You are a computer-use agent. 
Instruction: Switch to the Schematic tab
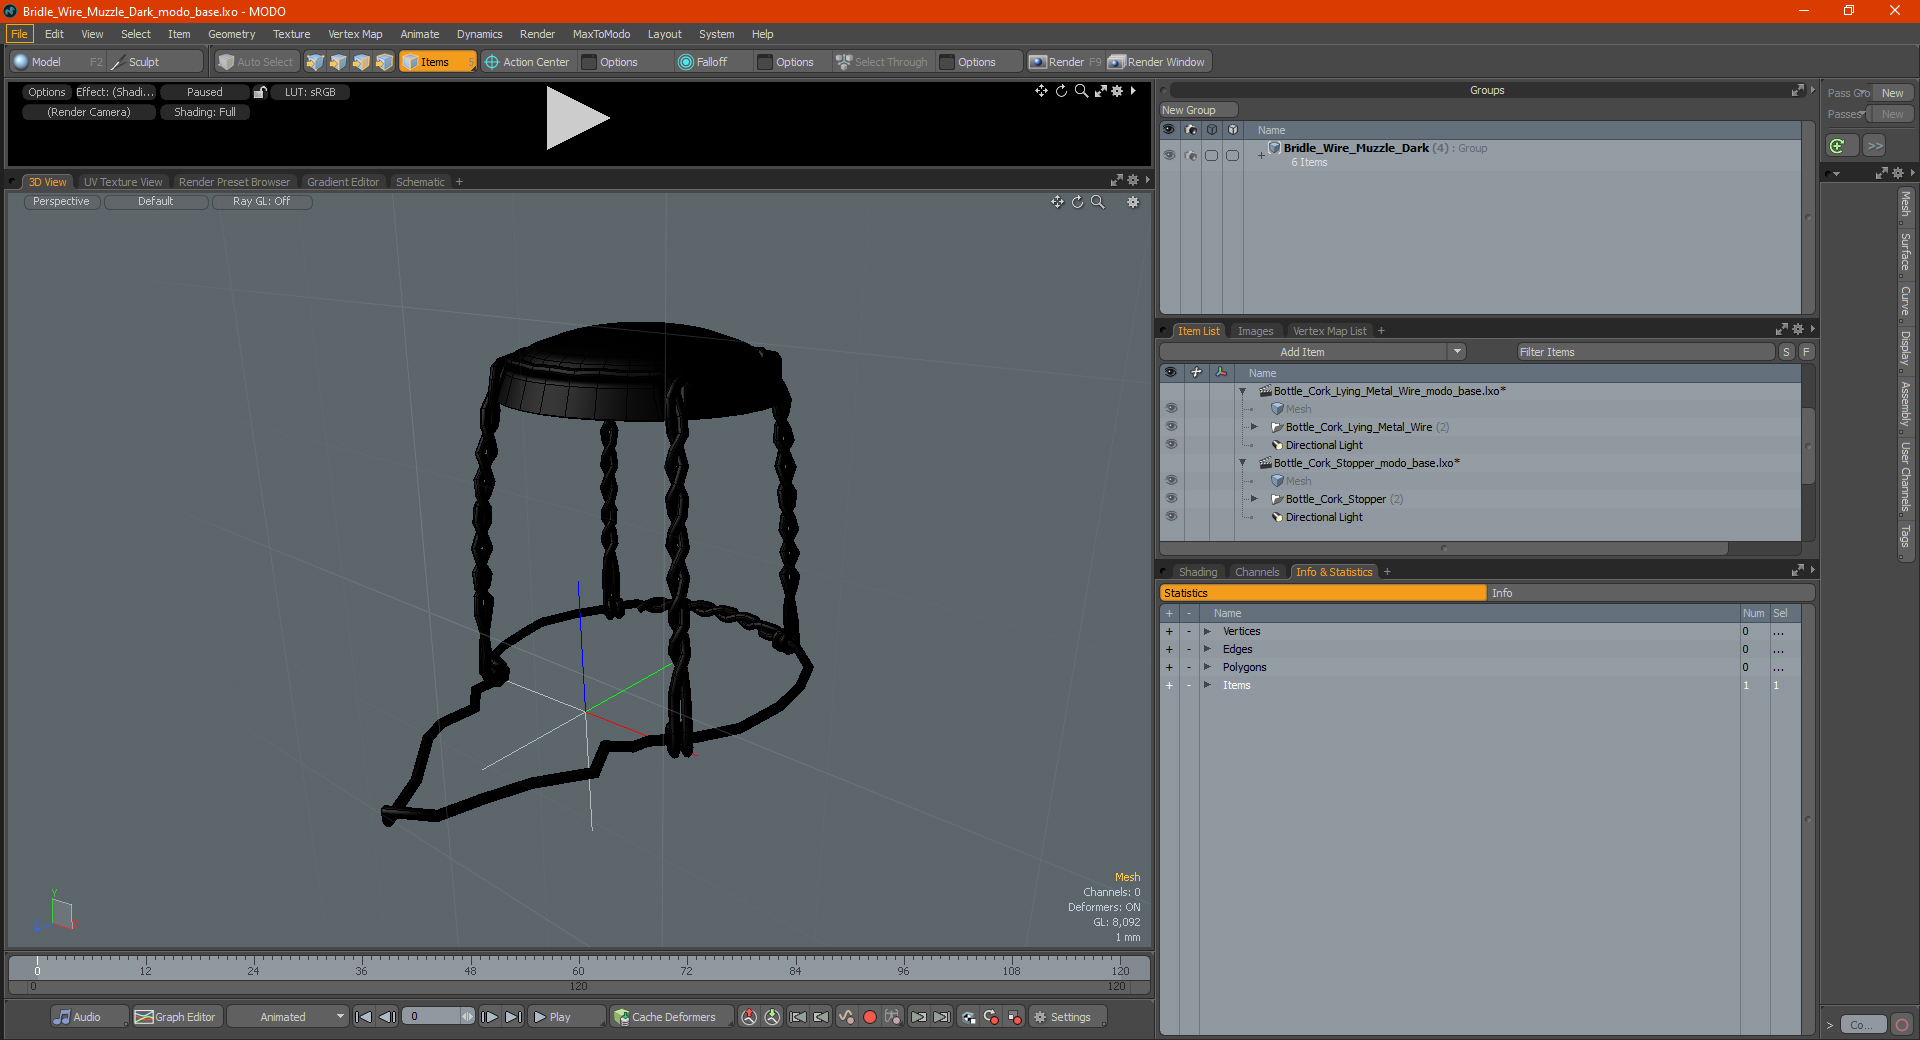pos(420,182)
